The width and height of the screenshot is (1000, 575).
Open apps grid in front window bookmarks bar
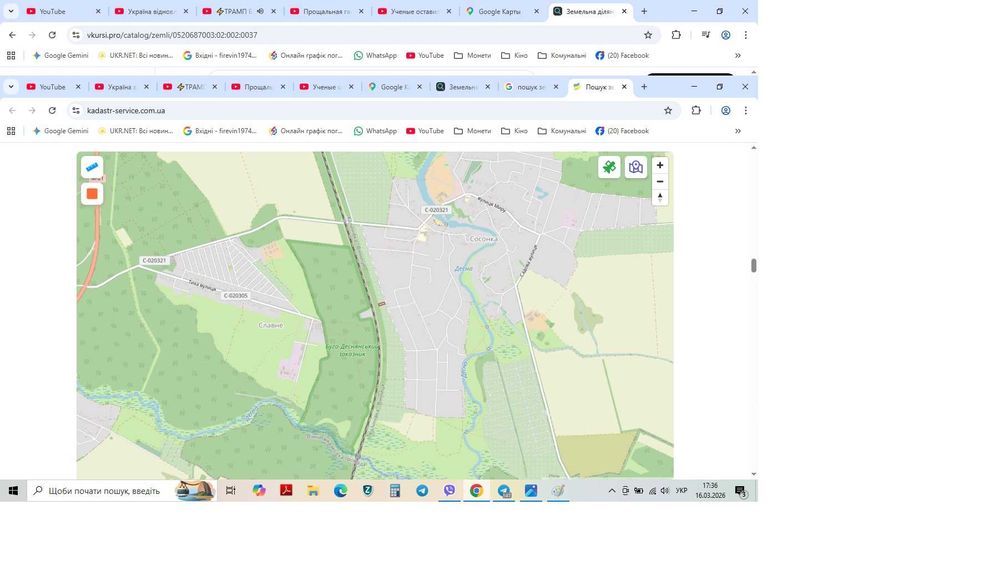tap(11, 131)
